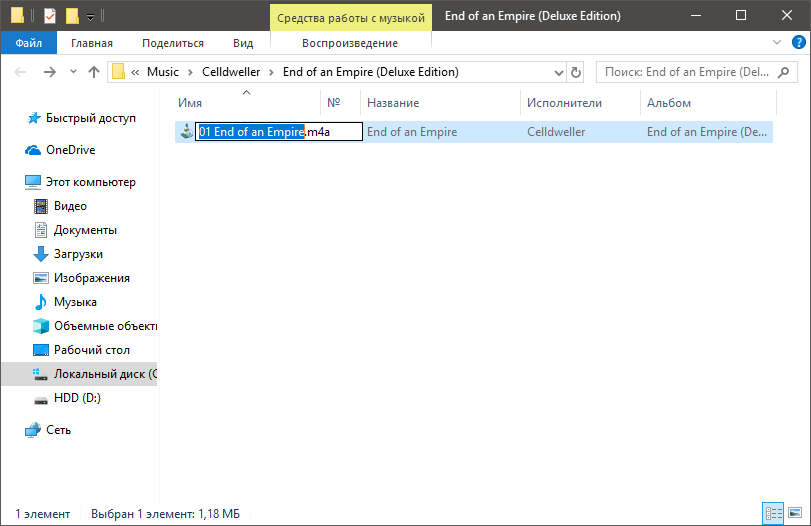The height and width of the screenshot is (526, 811).
Task: Click the Back navigation arrow
Action: pyautogui.click(x=22, y=72)
